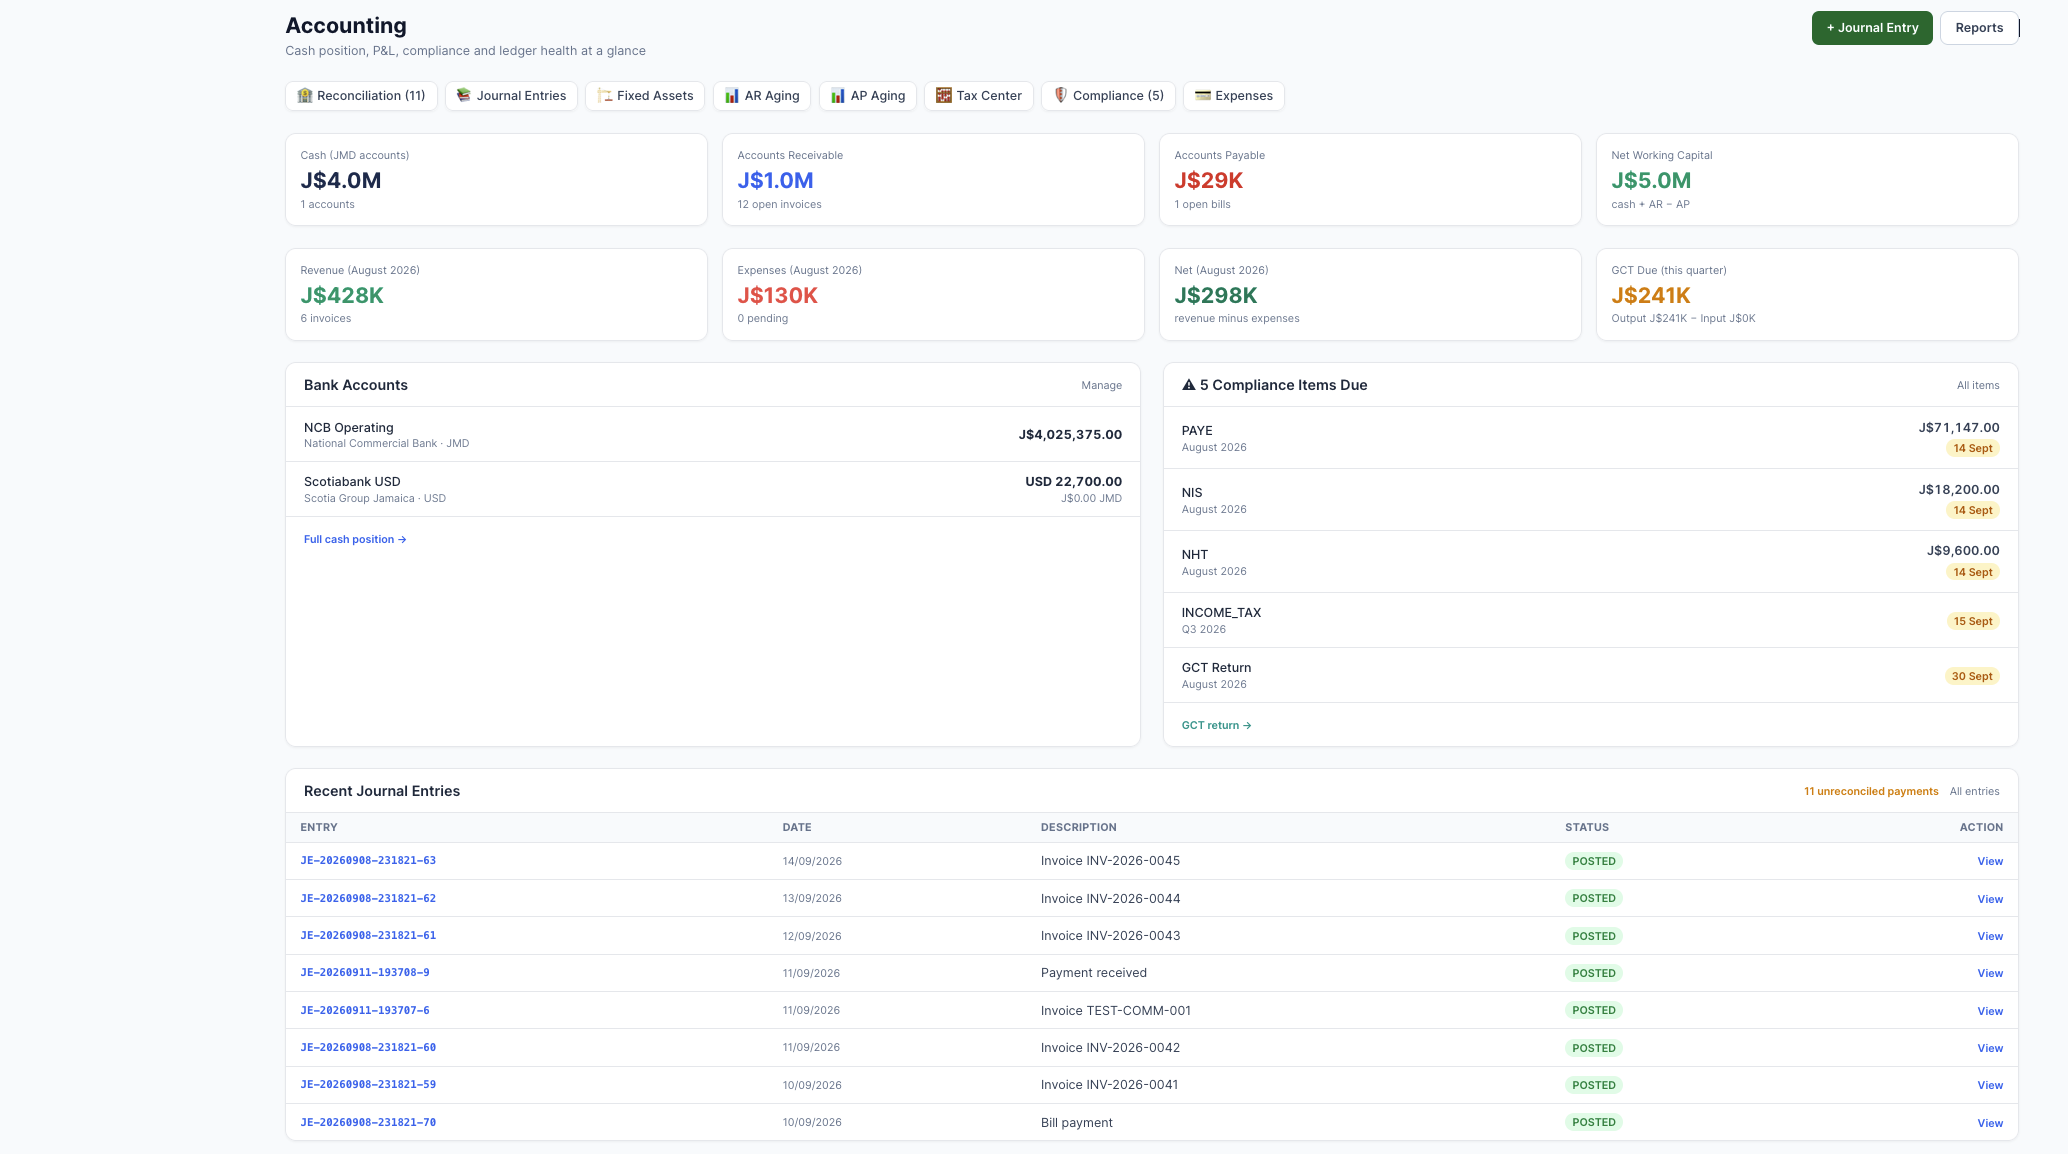This screenshot has height=1154, width=2068.
Task: Open the Expenses section
Action: [x=1234, y=96]
